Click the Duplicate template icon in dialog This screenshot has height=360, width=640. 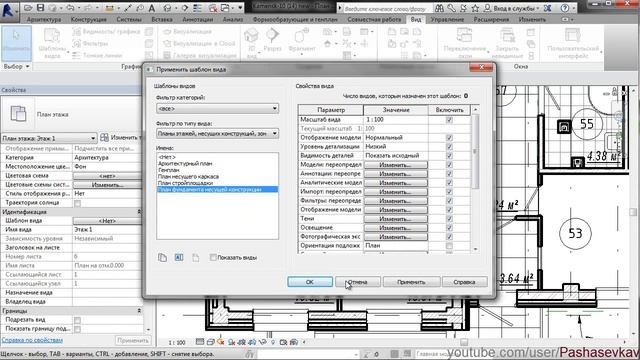(162, 258)
